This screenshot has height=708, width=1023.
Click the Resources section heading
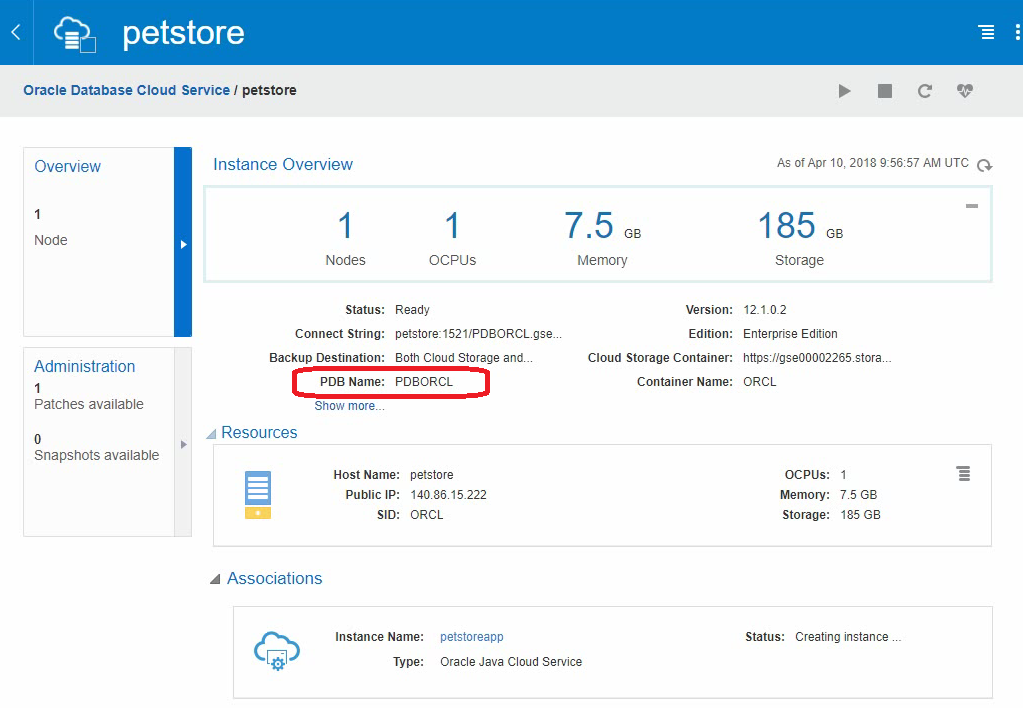coord(259,433)
